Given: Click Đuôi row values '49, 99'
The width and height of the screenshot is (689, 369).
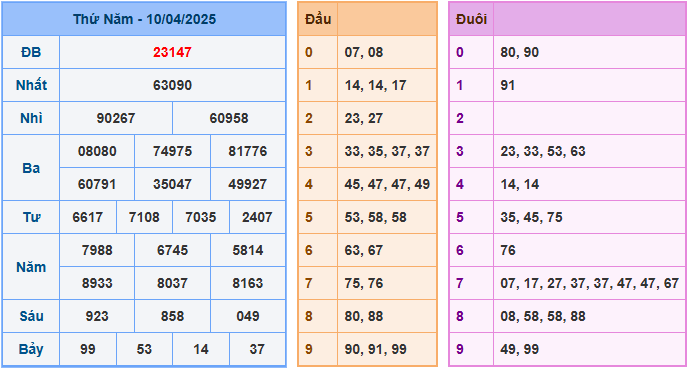Looking at the screenshot, I should (x=519, y=349).
